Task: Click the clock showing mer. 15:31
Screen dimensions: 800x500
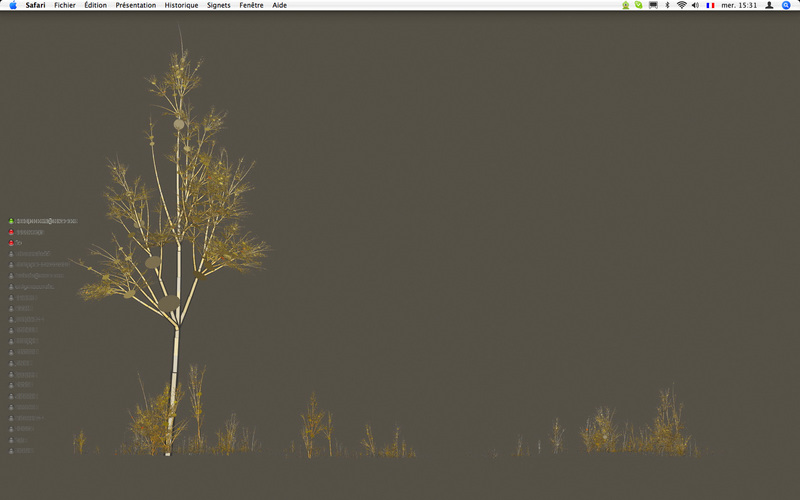Action: tap(739, 5)
